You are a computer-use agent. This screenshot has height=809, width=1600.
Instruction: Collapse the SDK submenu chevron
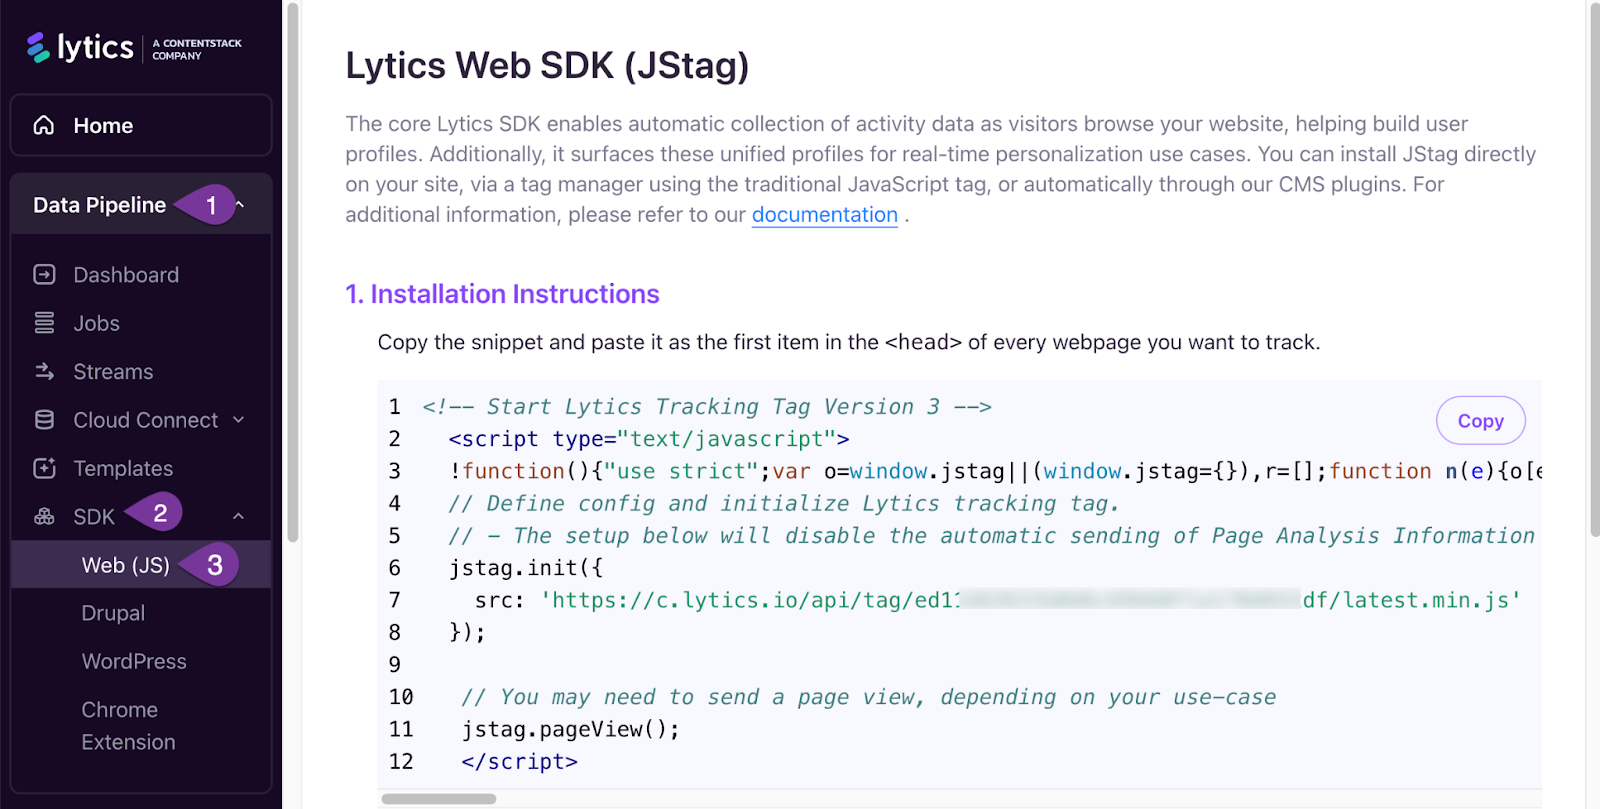pos(239,516)
